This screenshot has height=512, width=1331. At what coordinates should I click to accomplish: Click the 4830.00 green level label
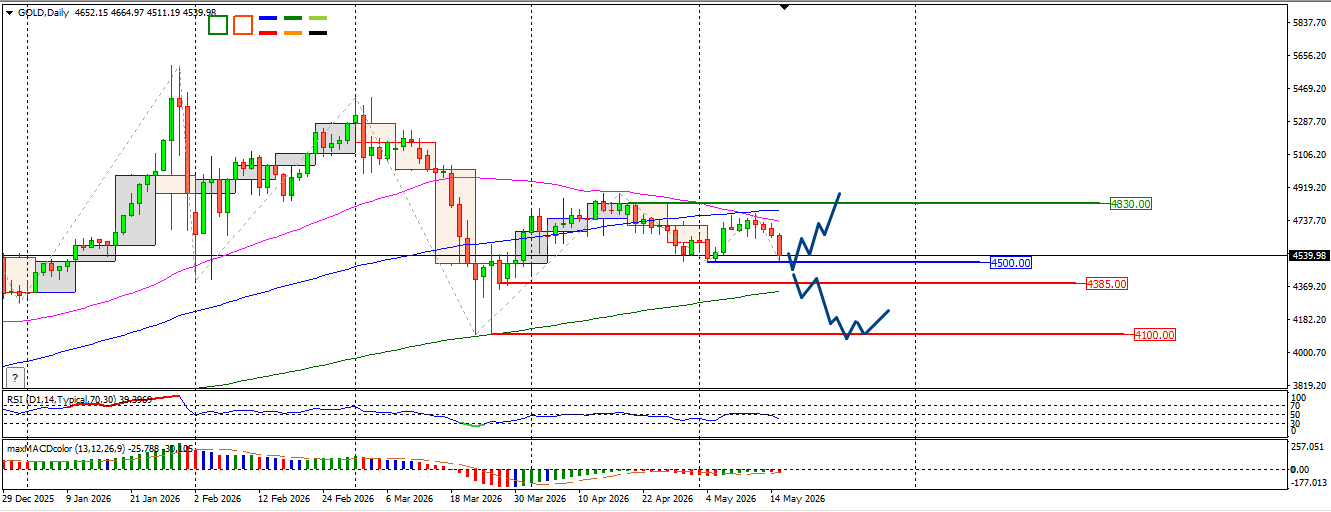pyautogui.click(x=1131, y=204)
